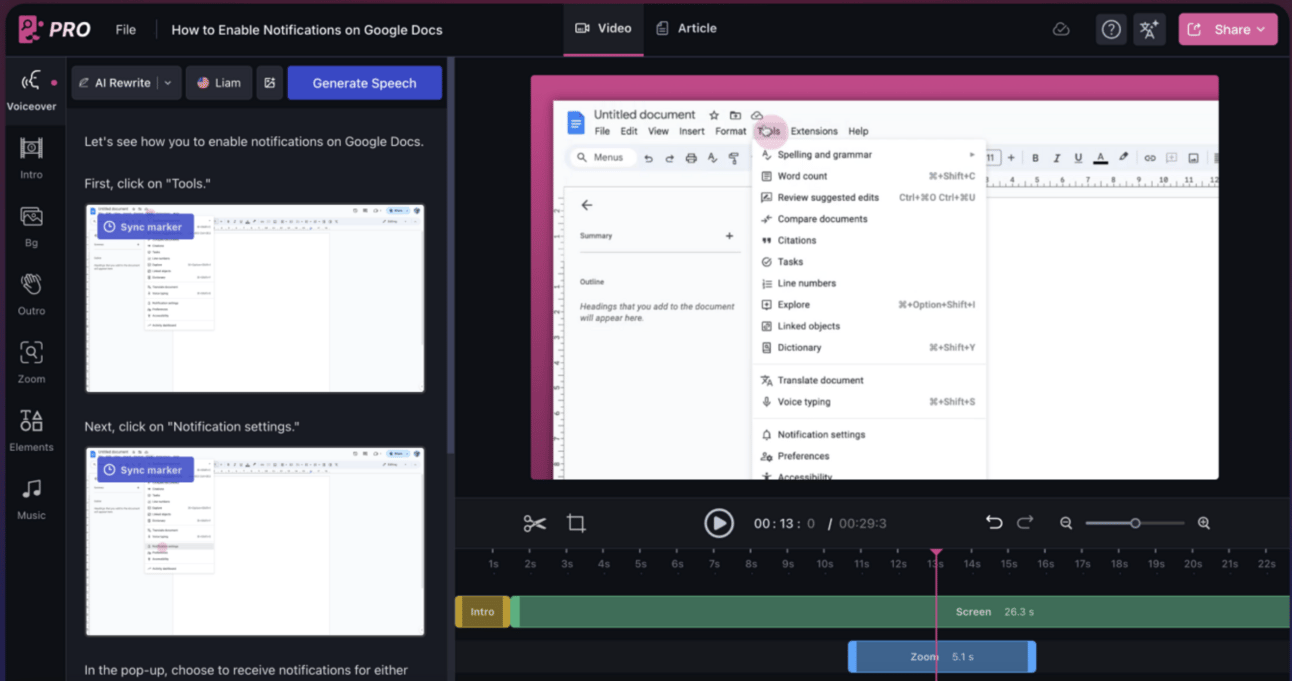
Task: Edit the project title field
Action: click(307, 29)
